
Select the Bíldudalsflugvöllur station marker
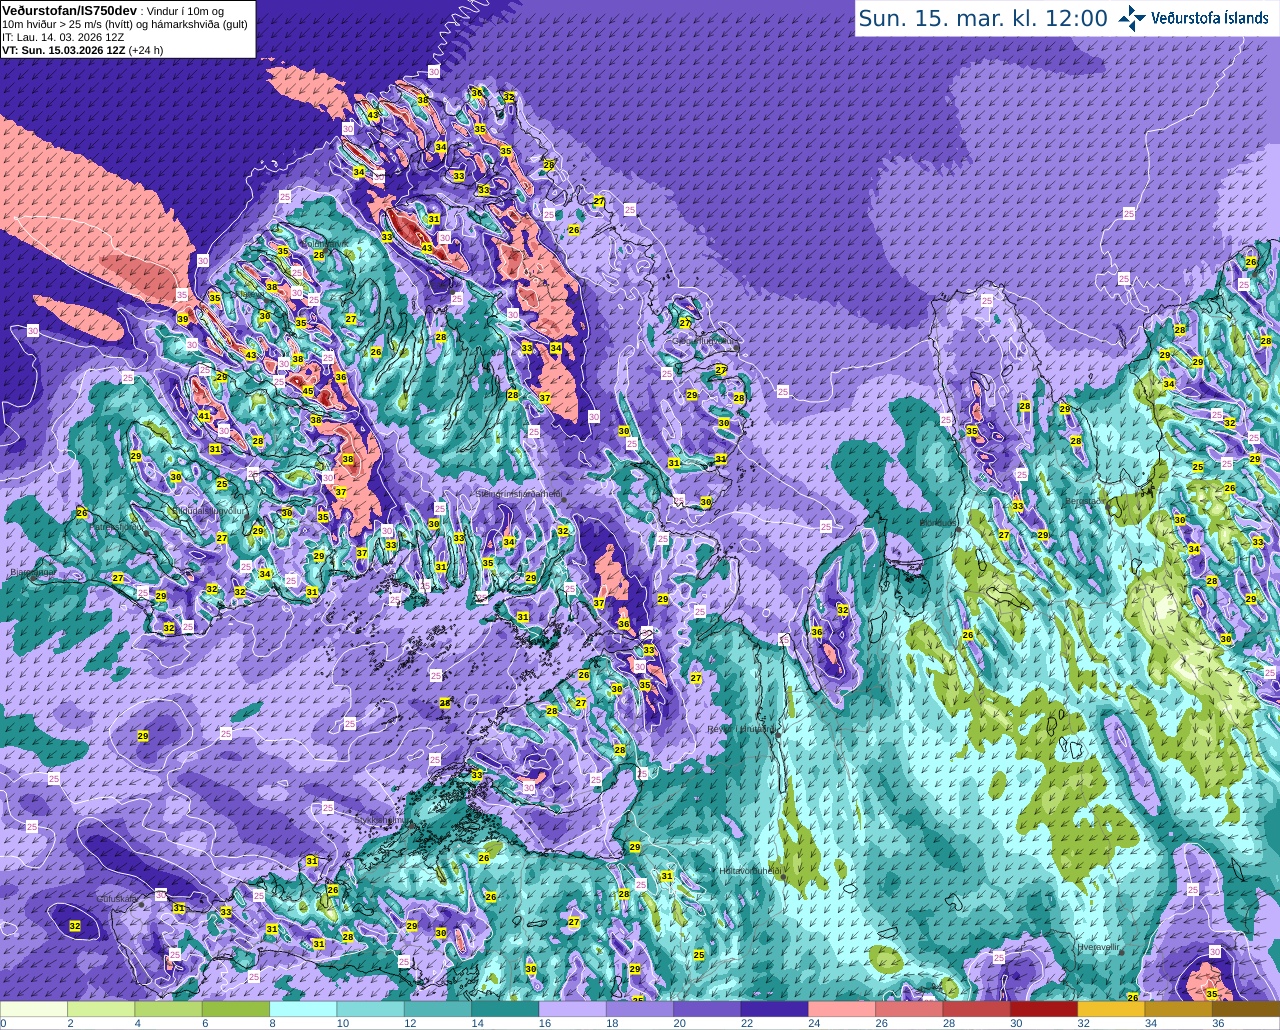246,516
